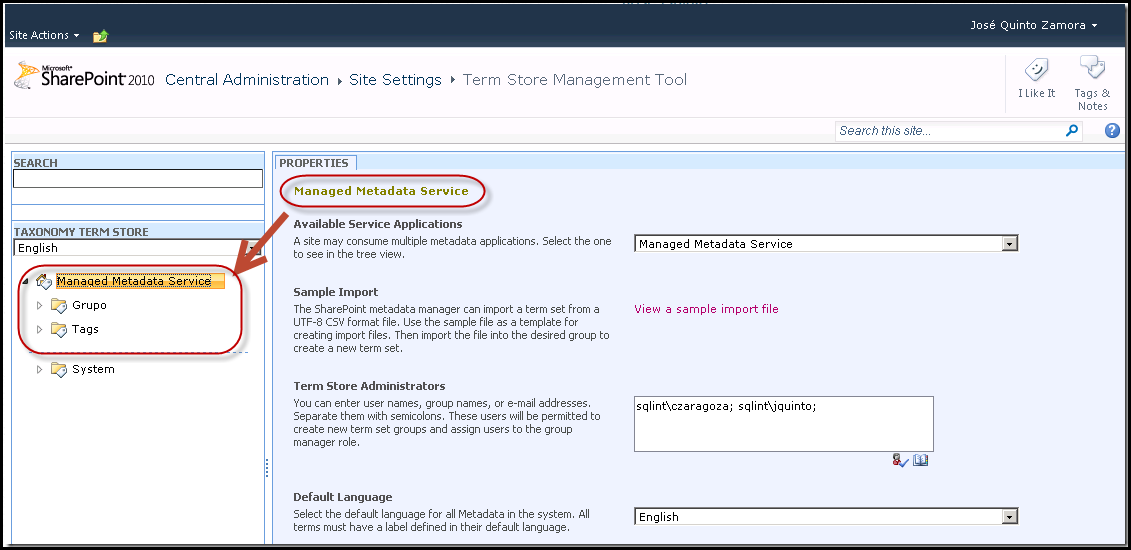Click the Navigate Up folder icon
Image resolution: width=1131 pixels, height=550 pixels.
pos(100,35)
